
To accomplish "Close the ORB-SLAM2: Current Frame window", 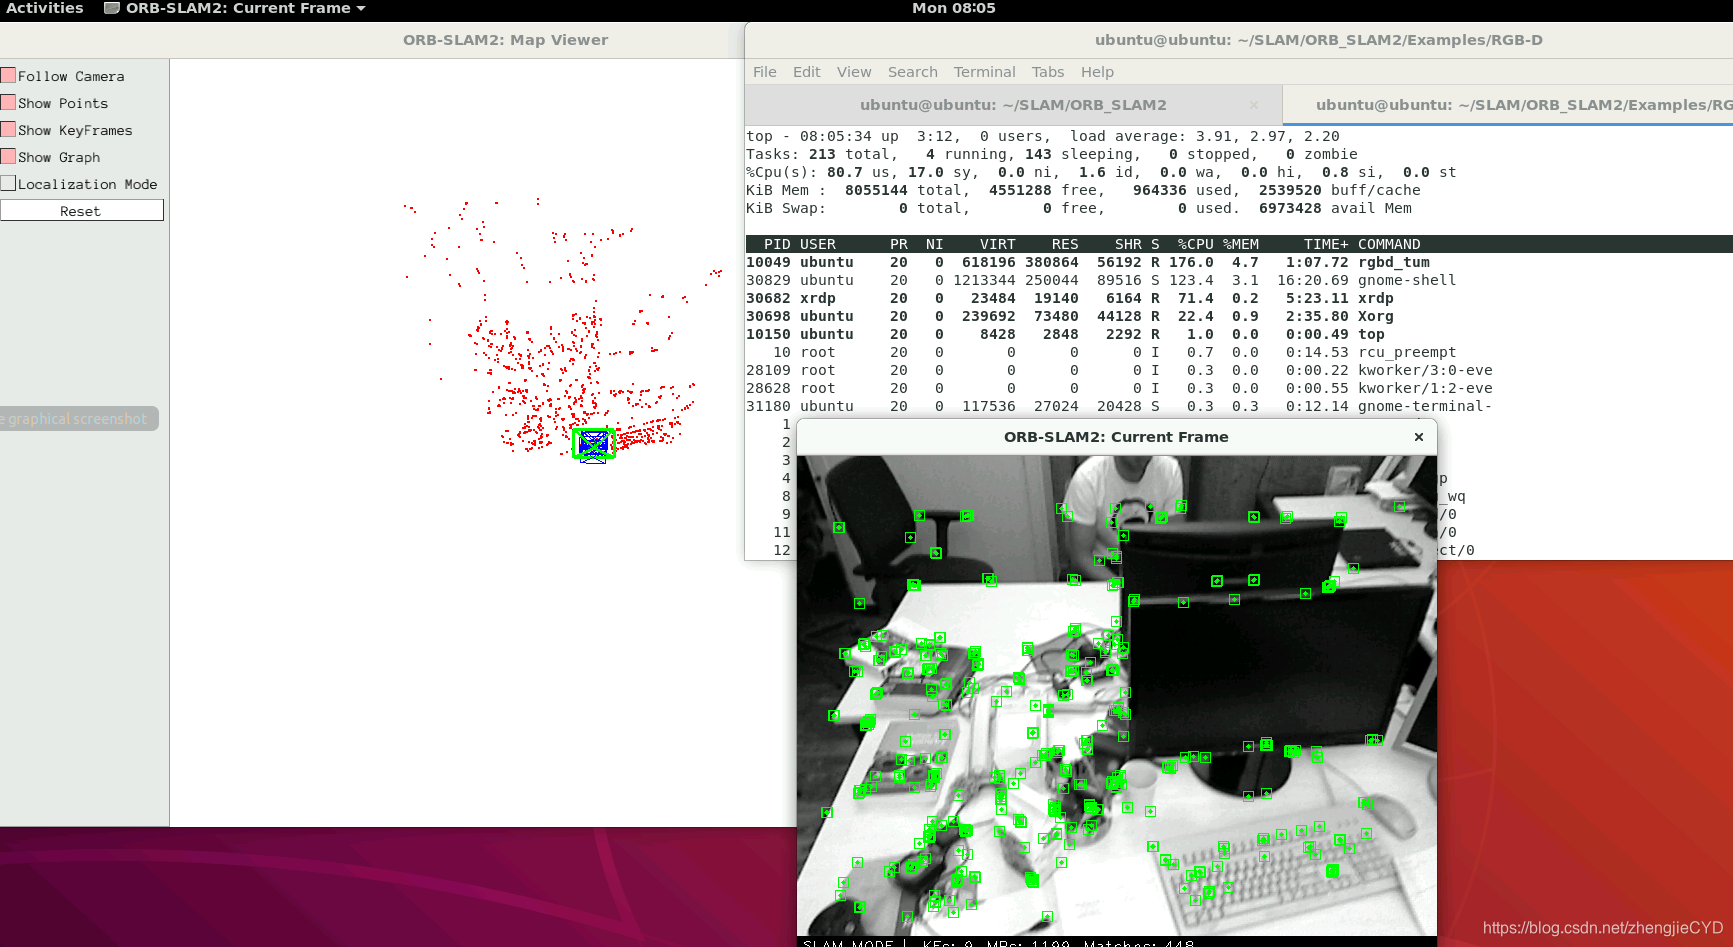I will 1418,437.
